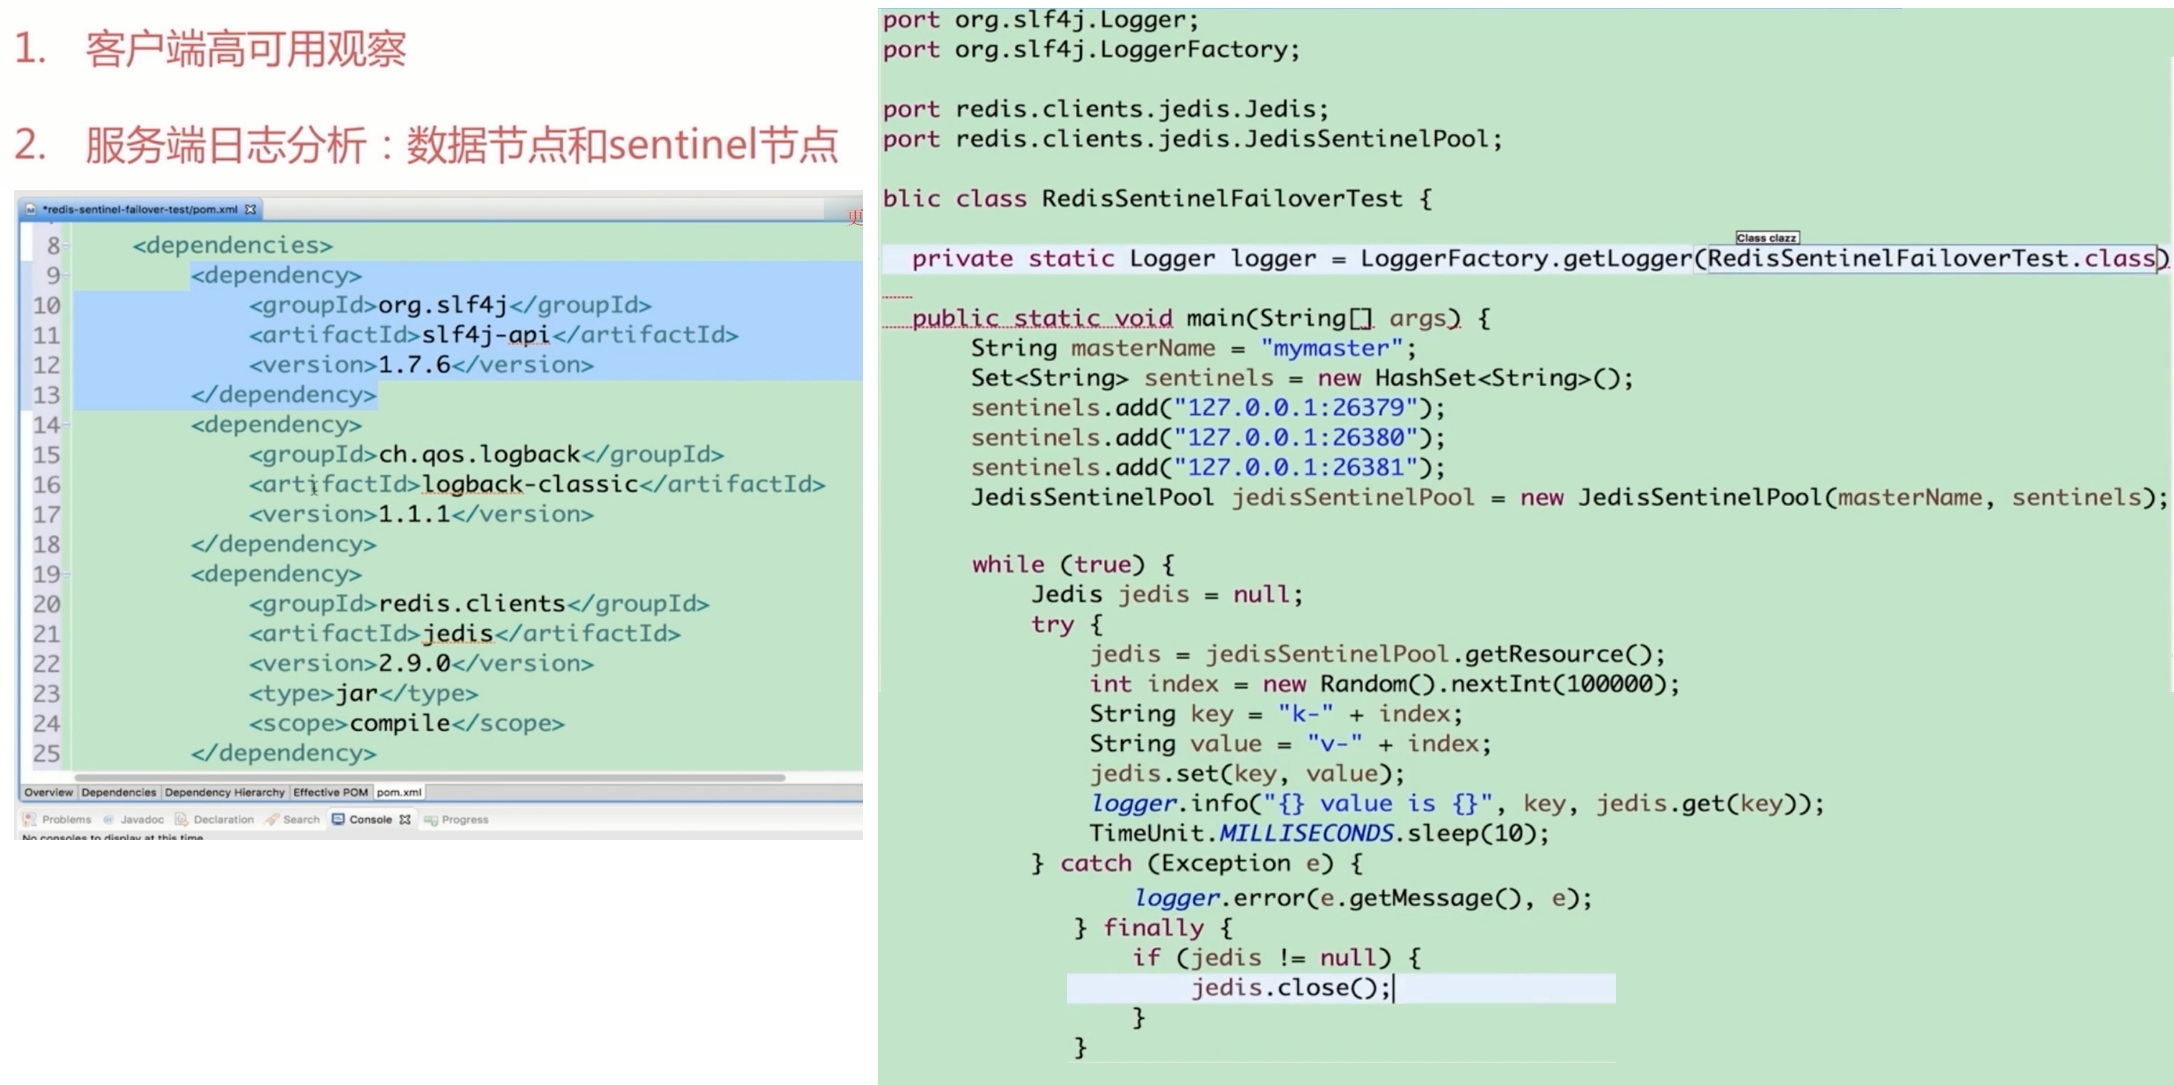
Task: Click the horizontal scrollbar of pom editor
Action: click(430, 777)
